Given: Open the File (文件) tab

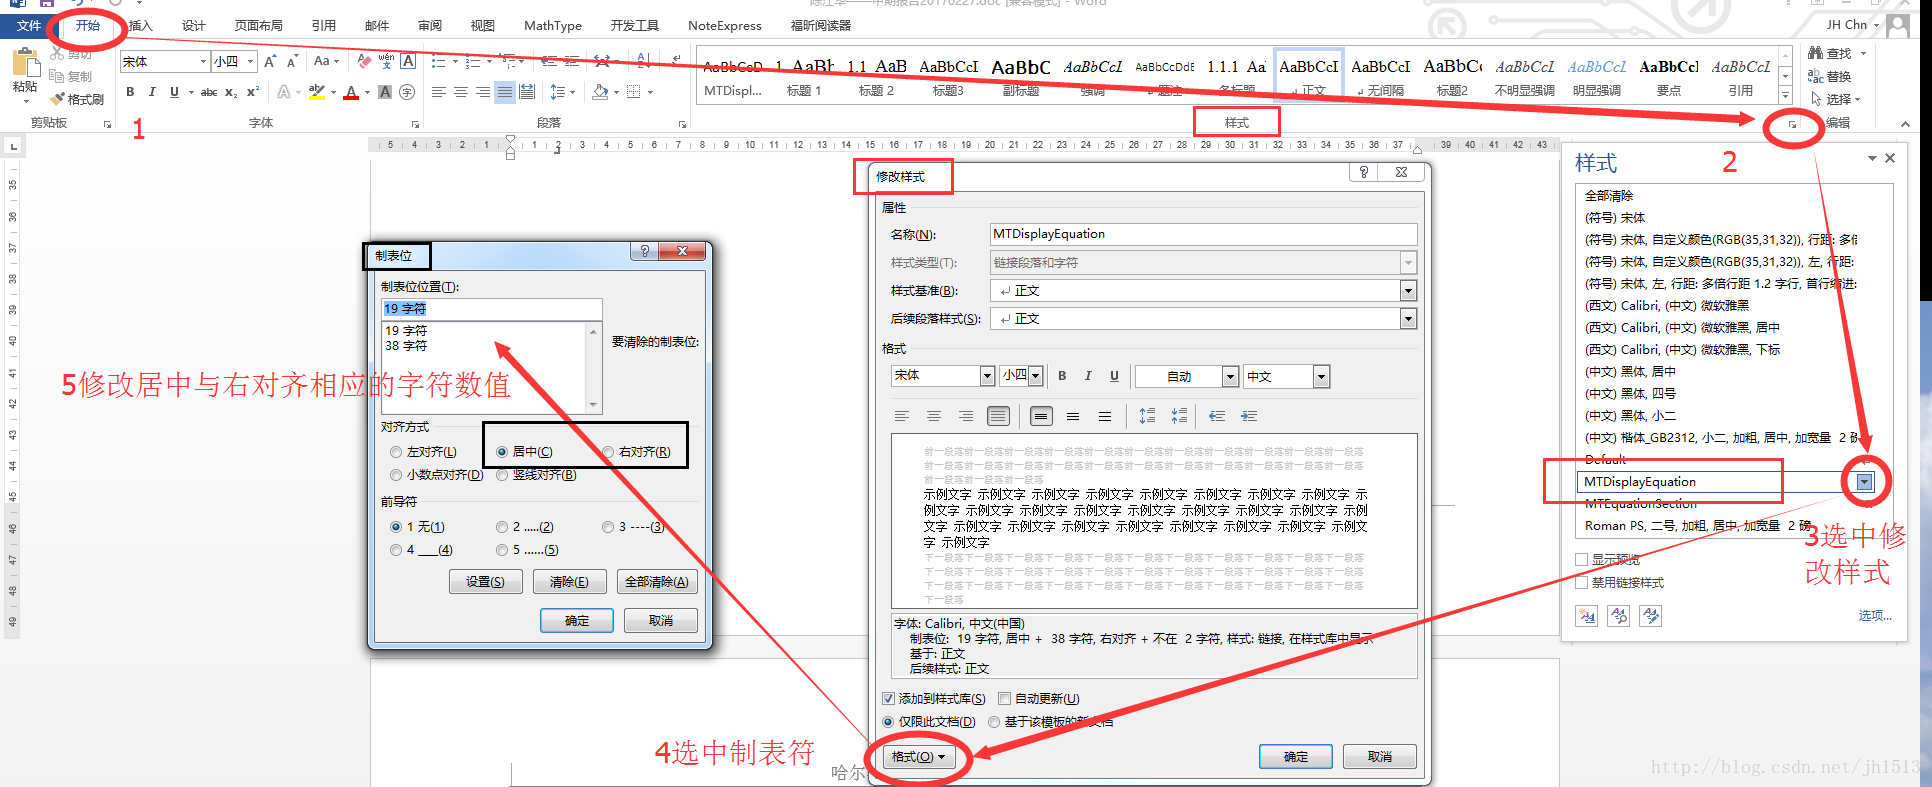Looking at the screenshot, I should (x=29, y=26).
